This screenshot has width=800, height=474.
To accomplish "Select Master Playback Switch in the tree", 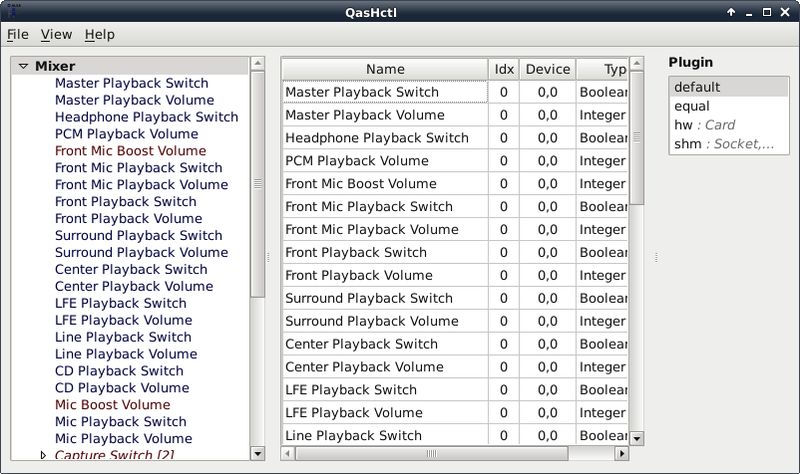I will 132,83.
